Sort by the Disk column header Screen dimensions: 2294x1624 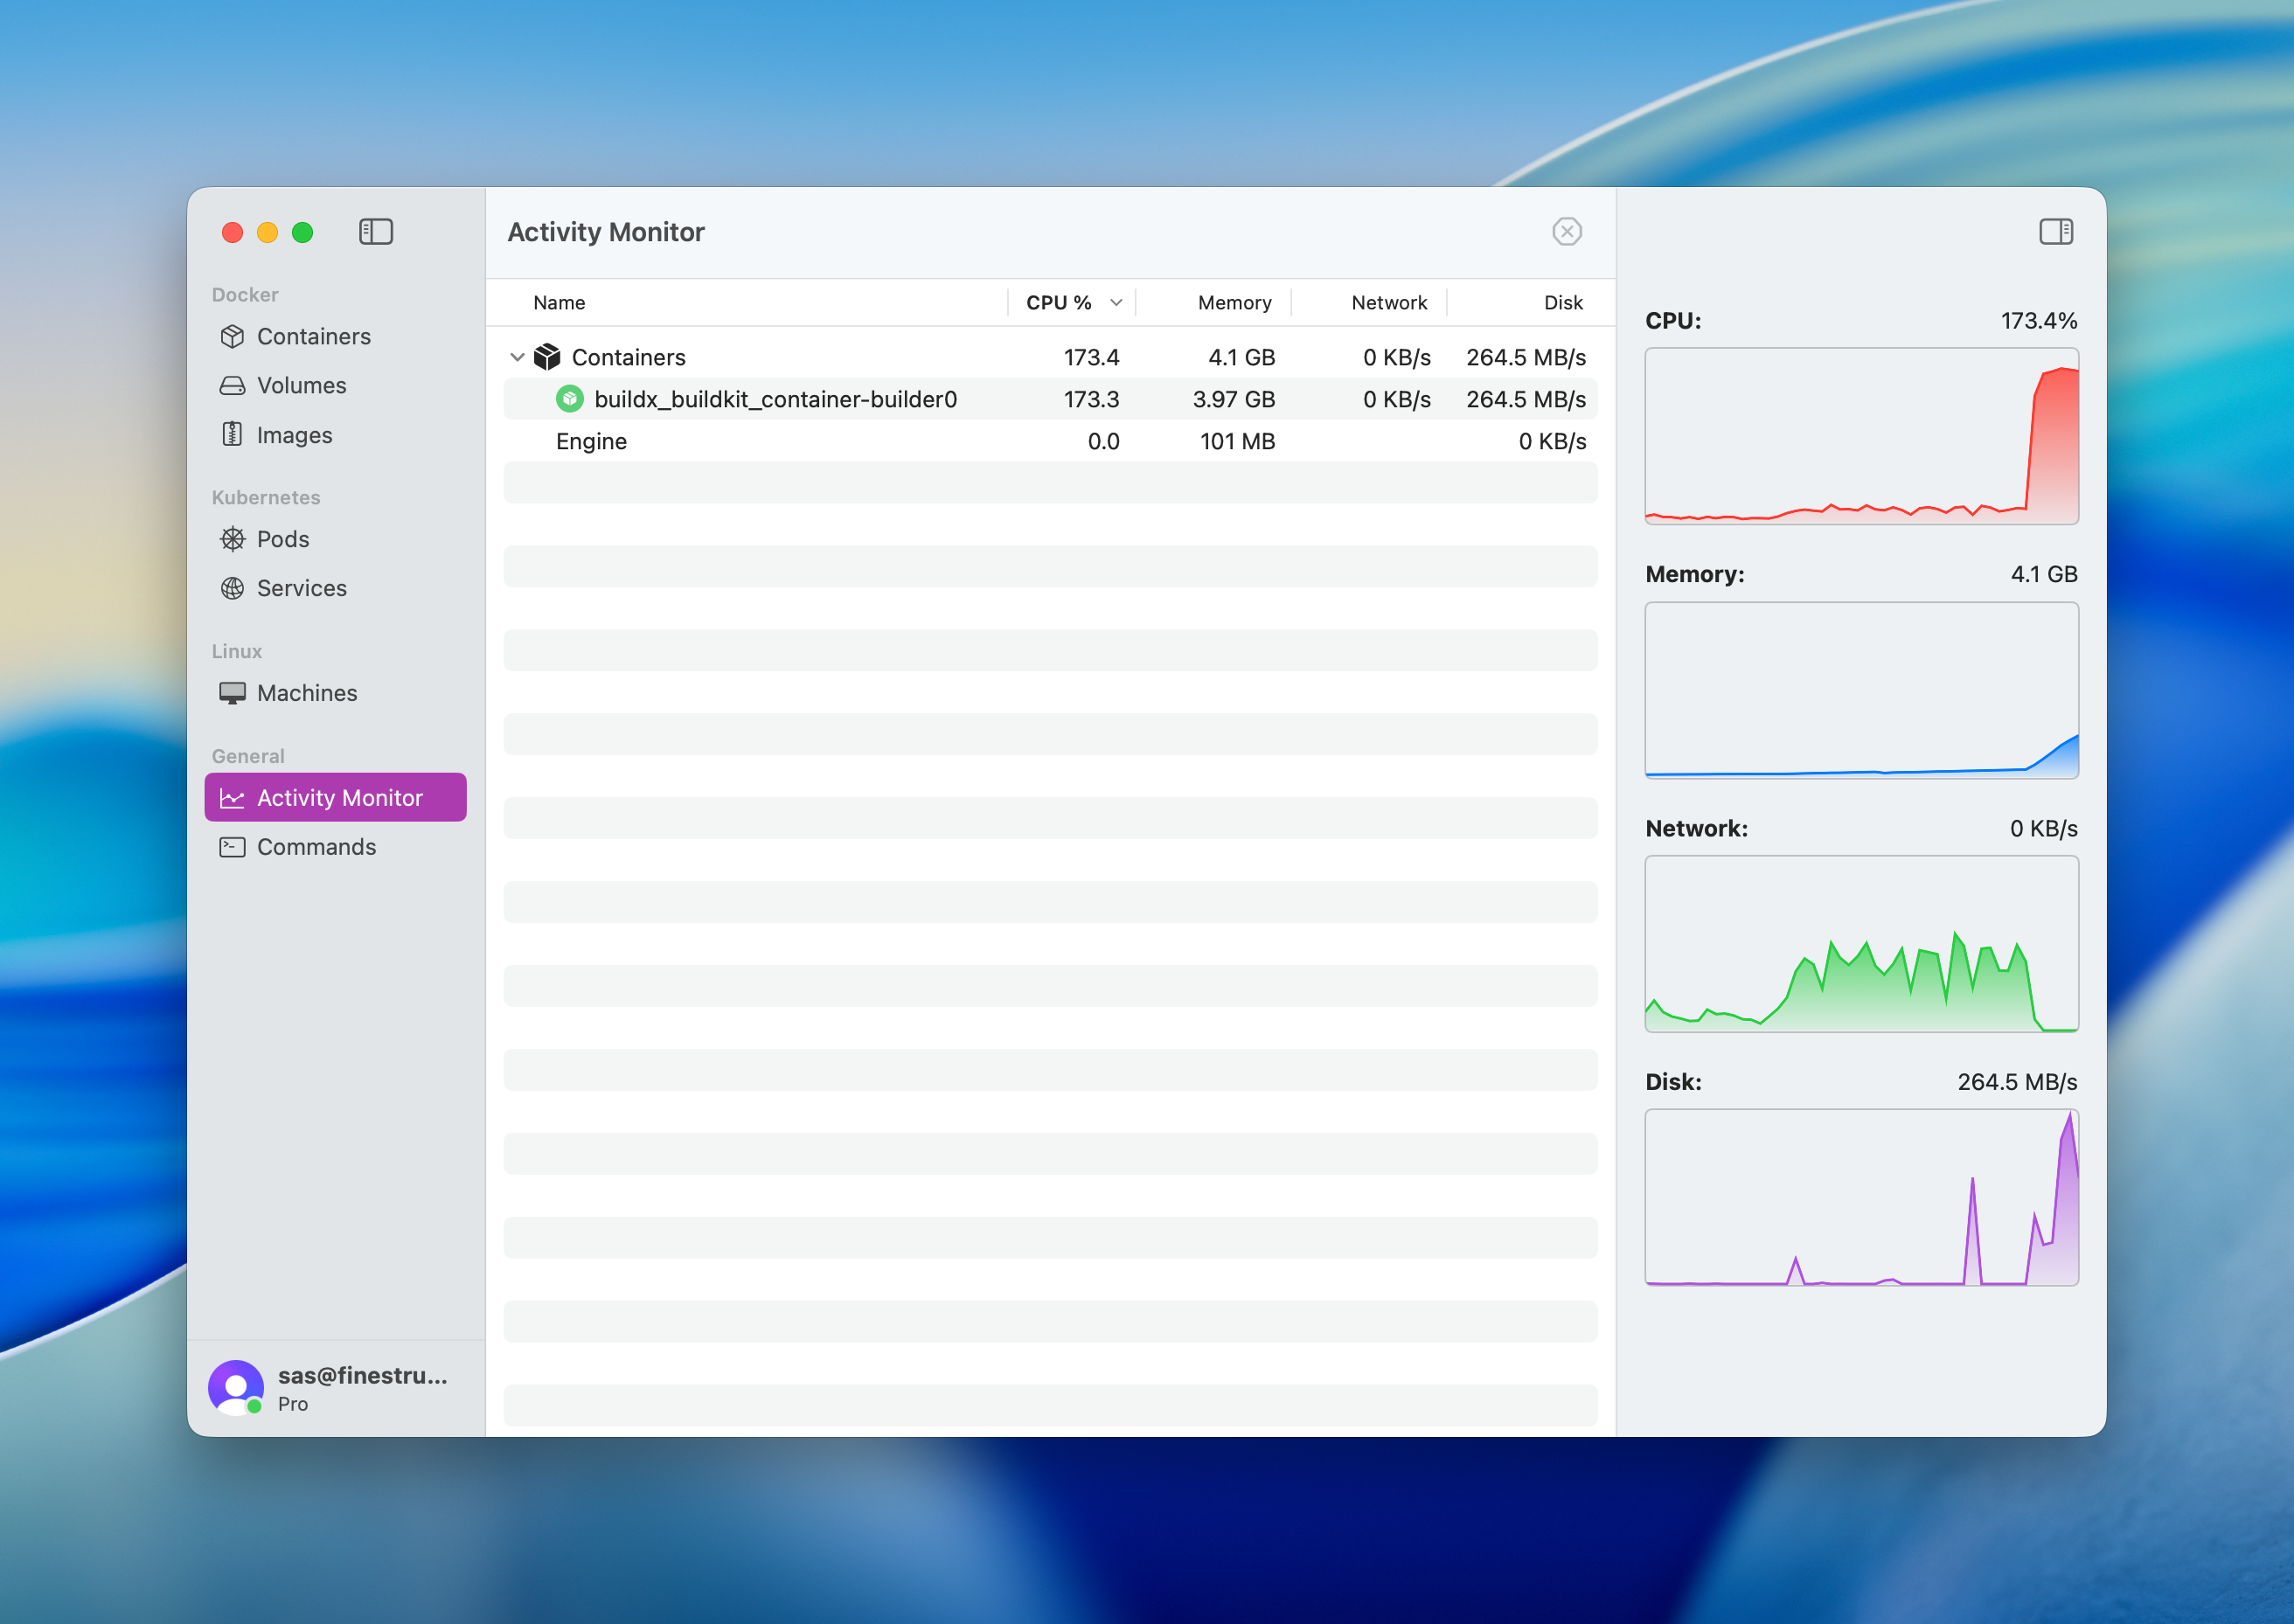pyautogui.click(x=1563, y=303)
